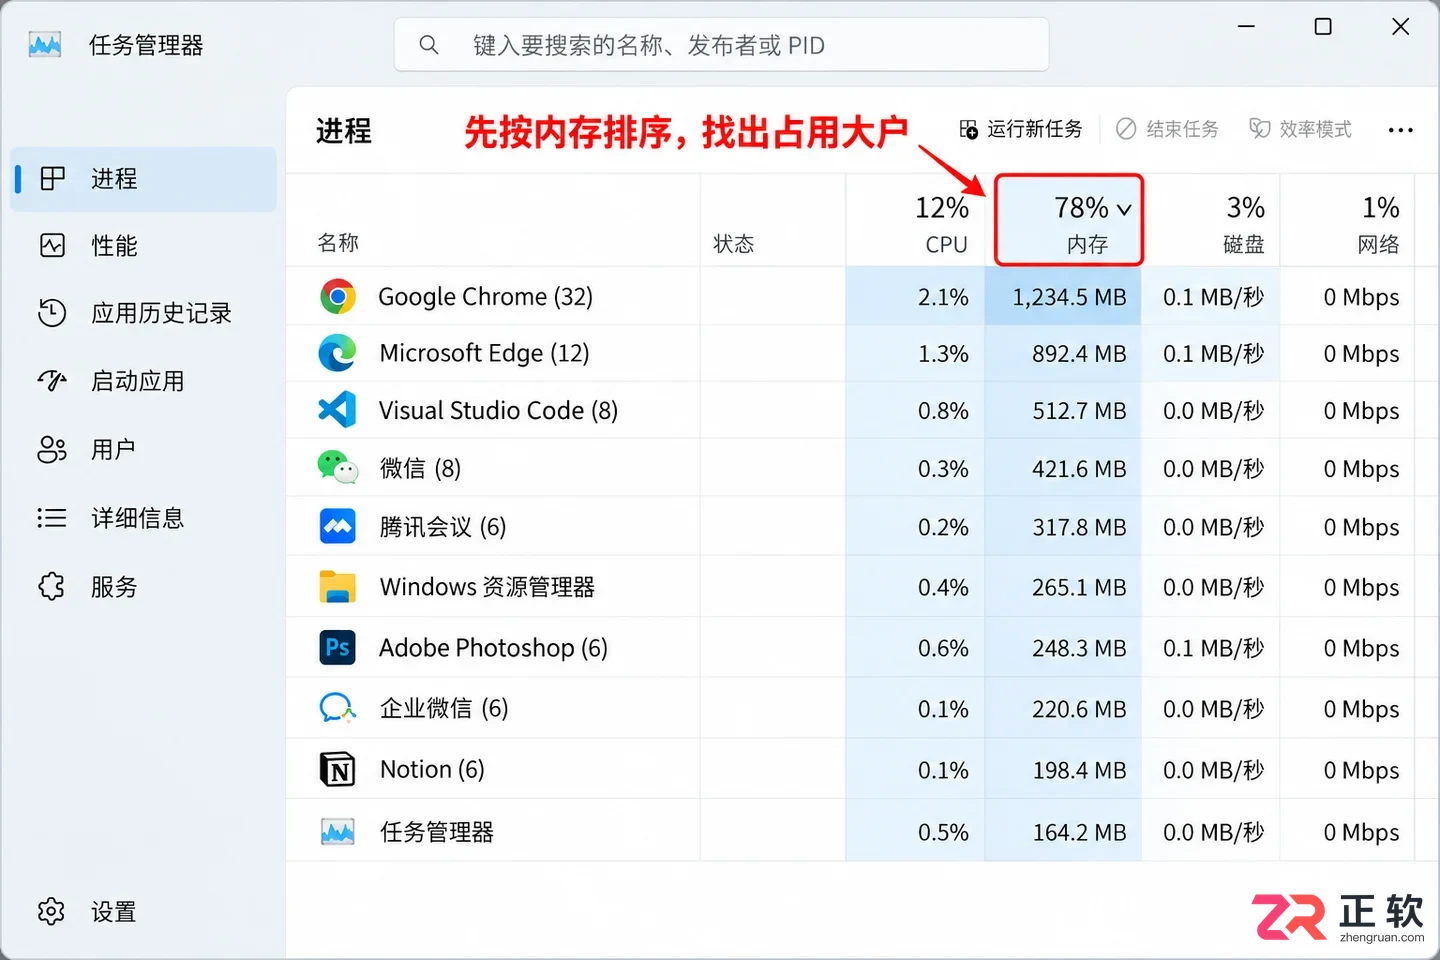The width and height of the screenshot is (1440, 960).
Task: Click the 效率模式 button
Action: tap(1300, 129)
